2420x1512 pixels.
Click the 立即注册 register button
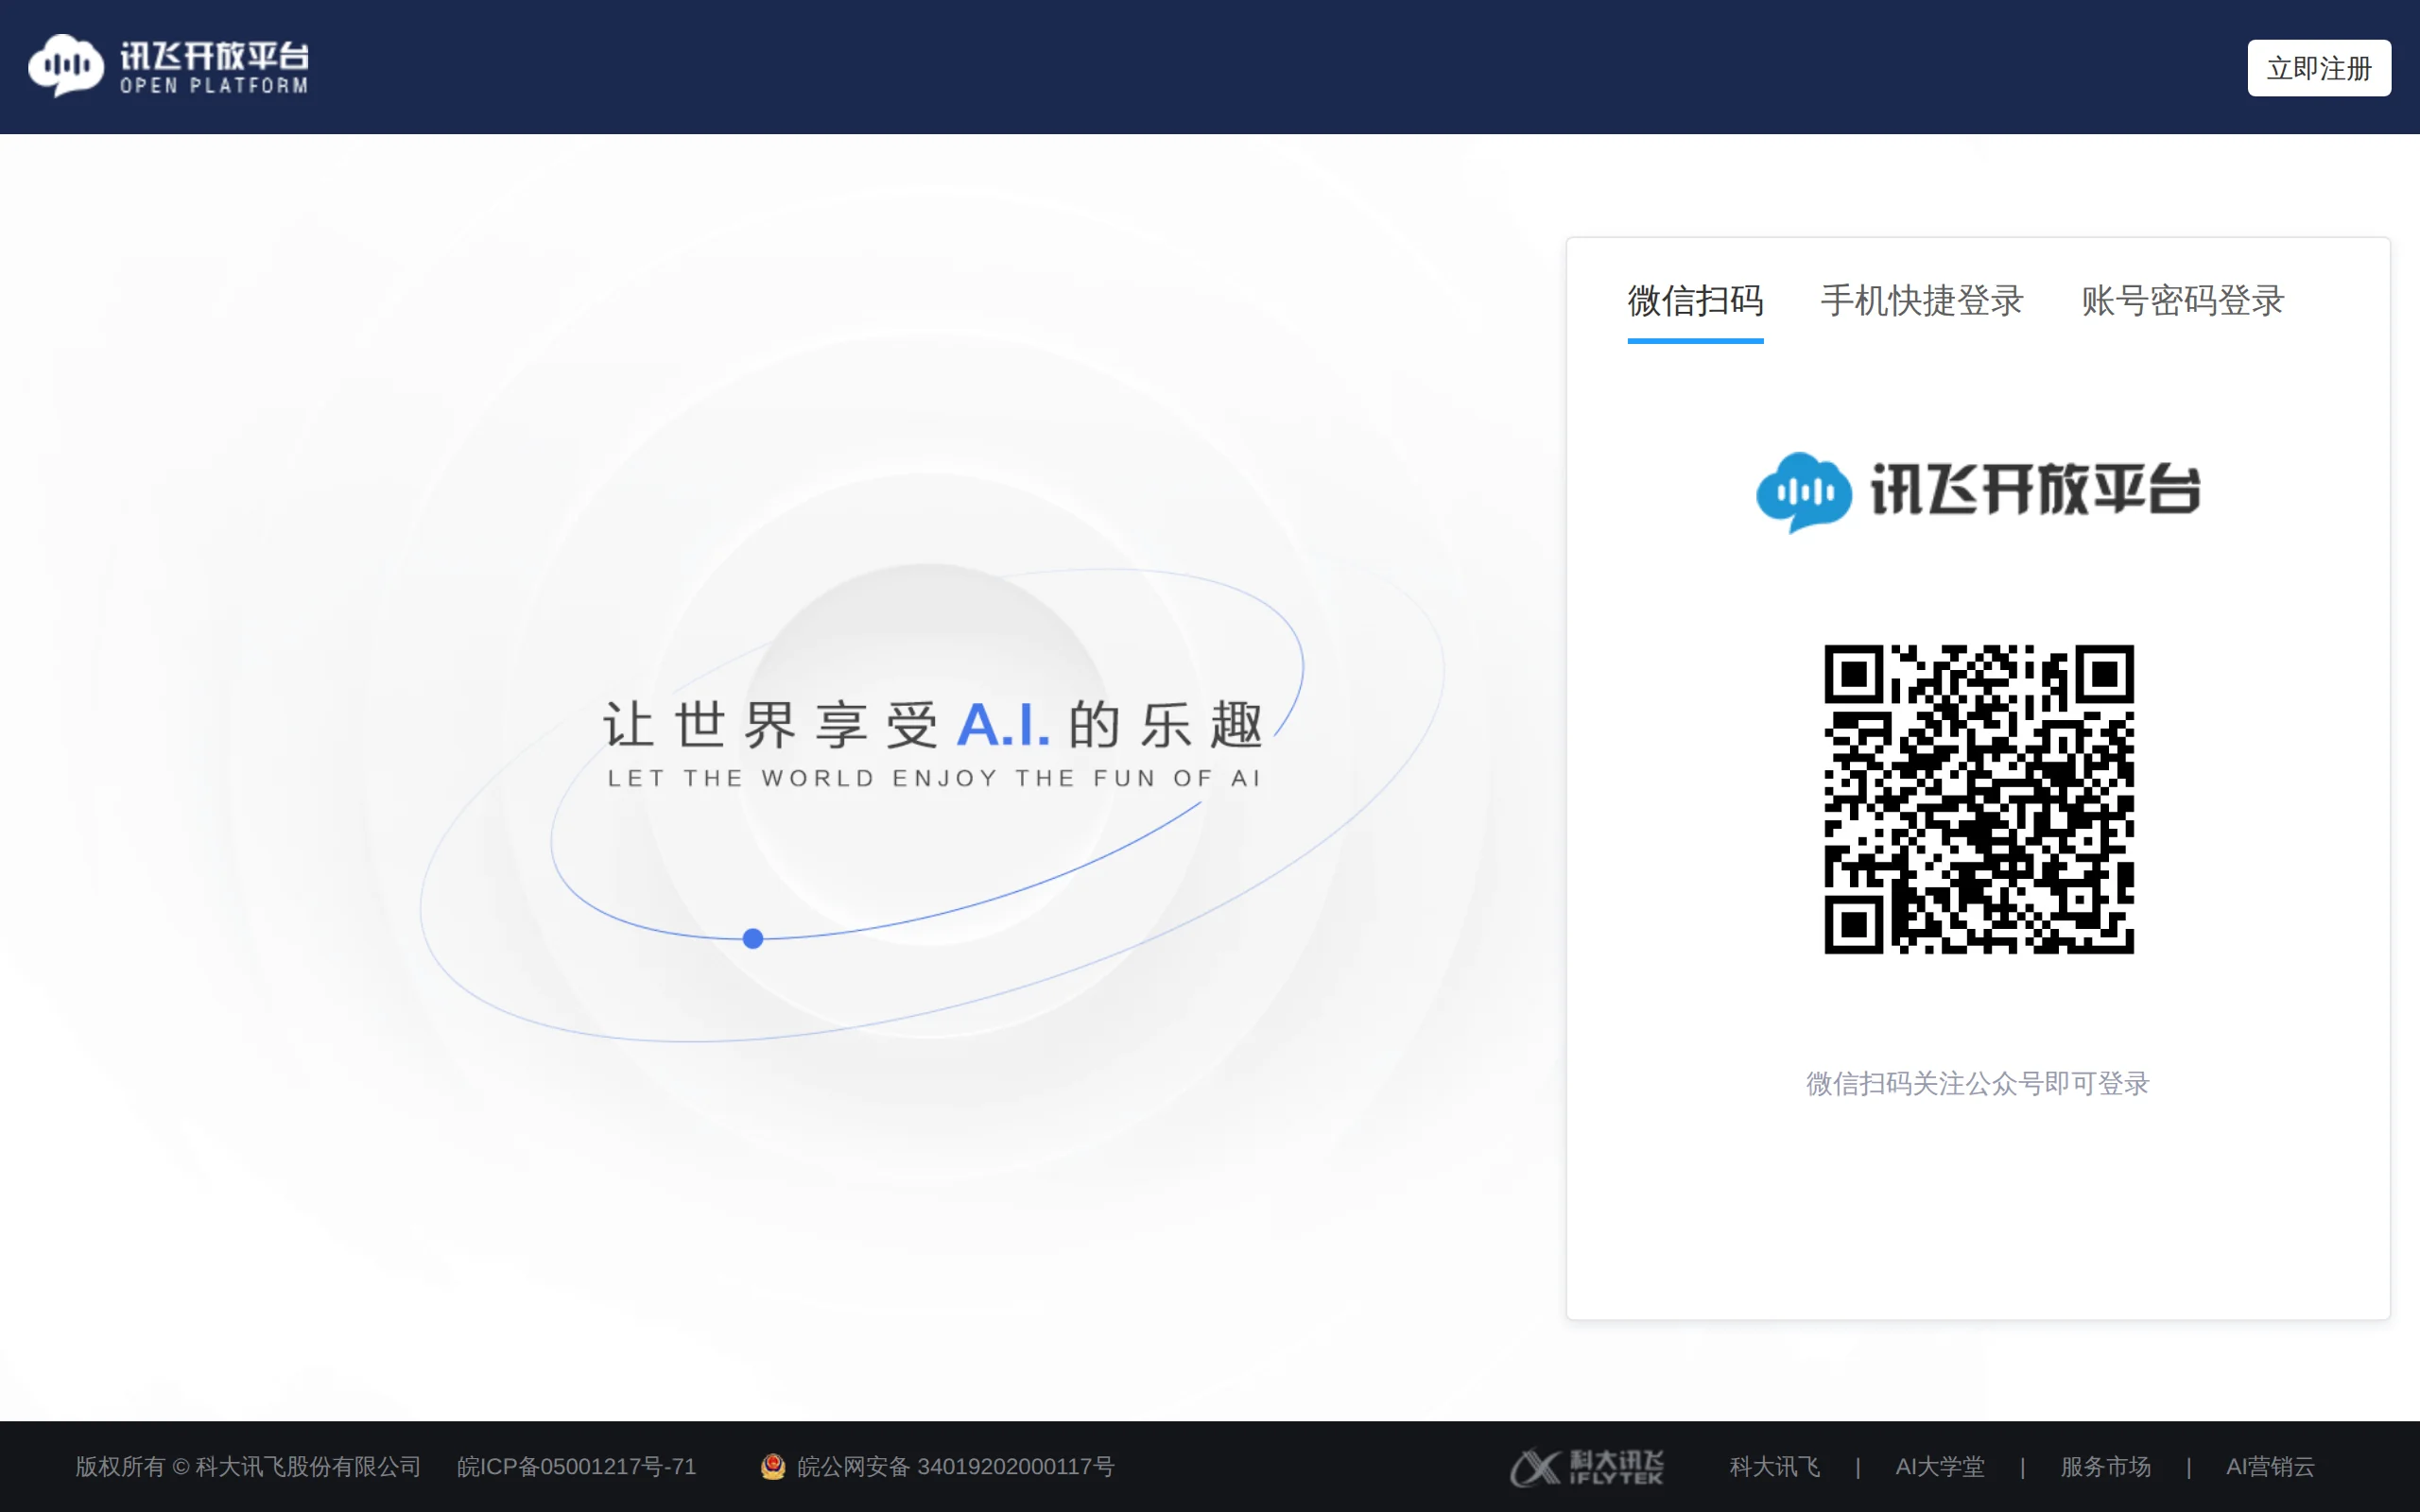2318,68
